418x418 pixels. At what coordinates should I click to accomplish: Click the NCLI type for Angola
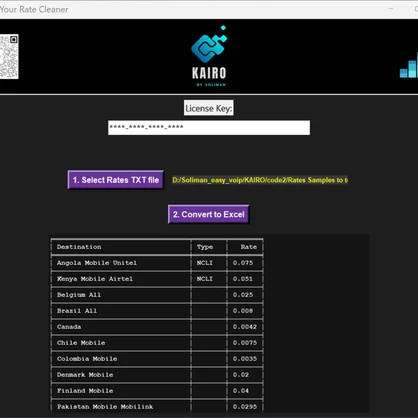(205, 263)
